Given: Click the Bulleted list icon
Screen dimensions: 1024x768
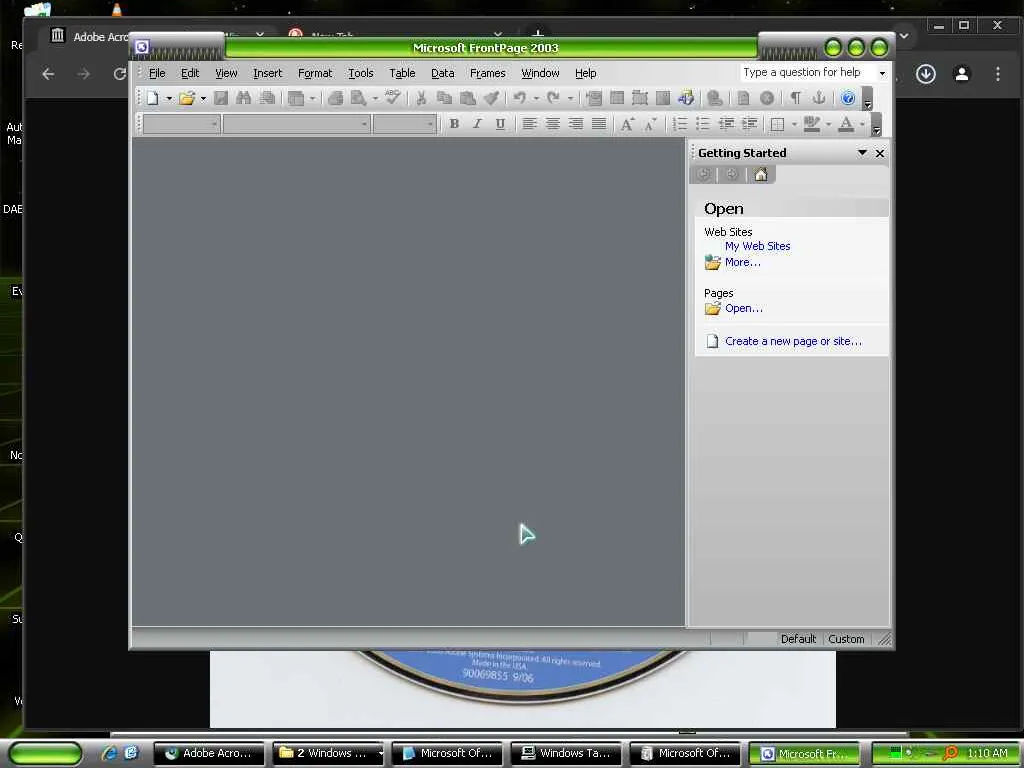Looking at the screenshot, I should 703,124.
